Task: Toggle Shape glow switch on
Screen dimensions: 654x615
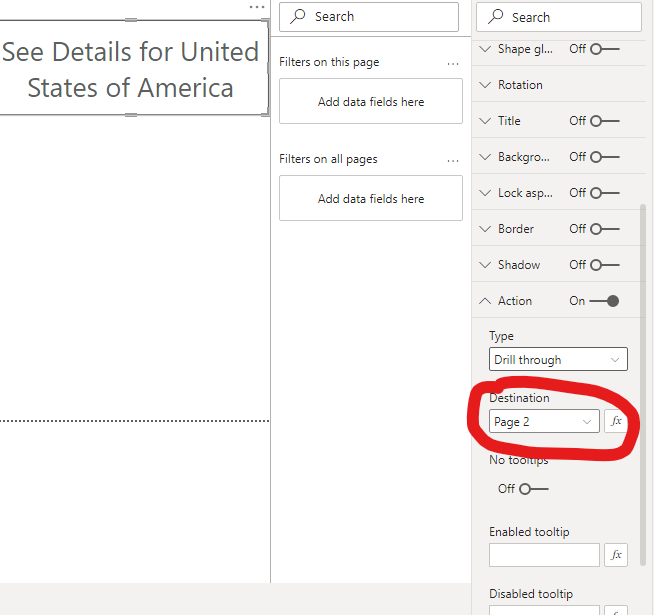Action: click(604, 49)
